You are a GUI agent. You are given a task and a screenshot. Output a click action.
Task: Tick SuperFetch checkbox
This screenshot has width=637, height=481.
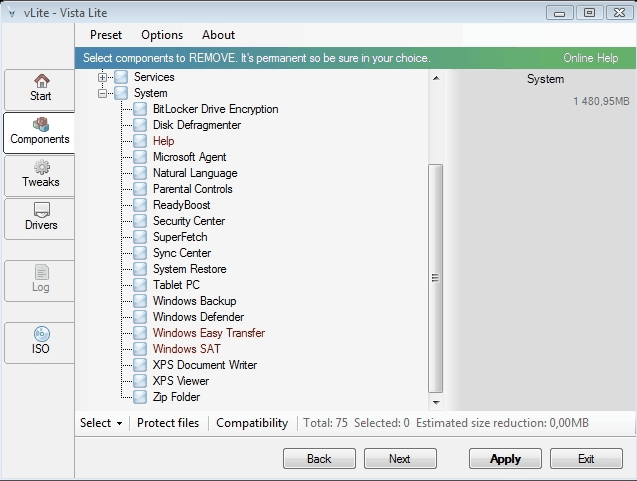click(140, 237)
